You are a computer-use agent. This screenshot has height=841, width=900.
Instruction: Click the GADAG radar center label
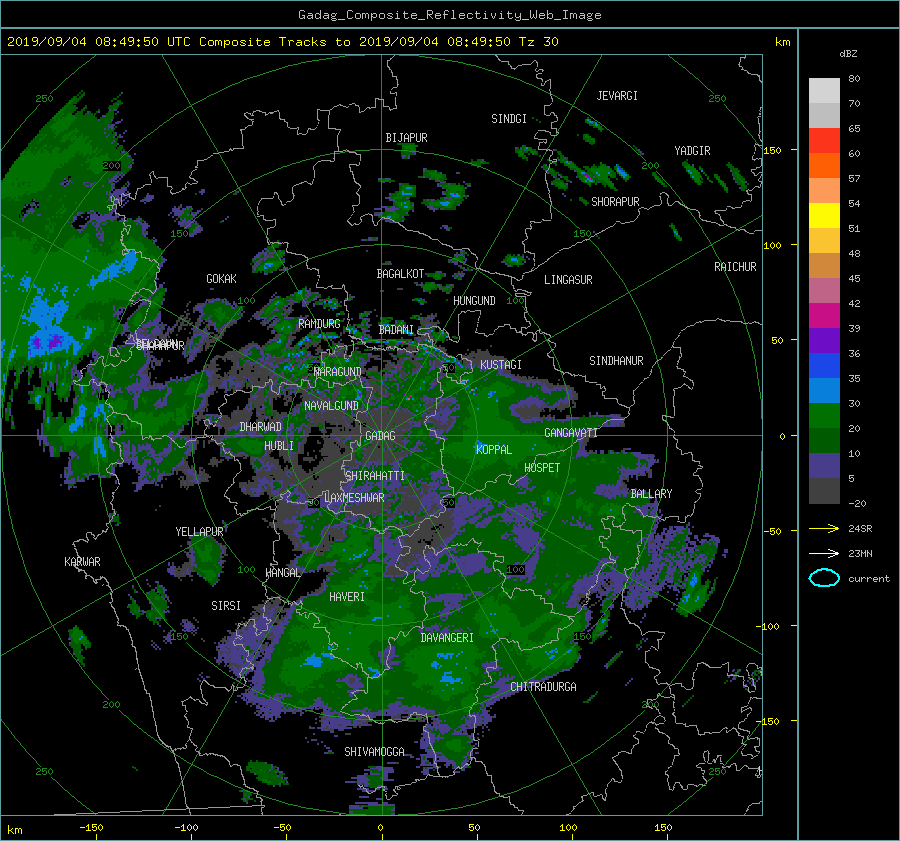coord(380,436)
